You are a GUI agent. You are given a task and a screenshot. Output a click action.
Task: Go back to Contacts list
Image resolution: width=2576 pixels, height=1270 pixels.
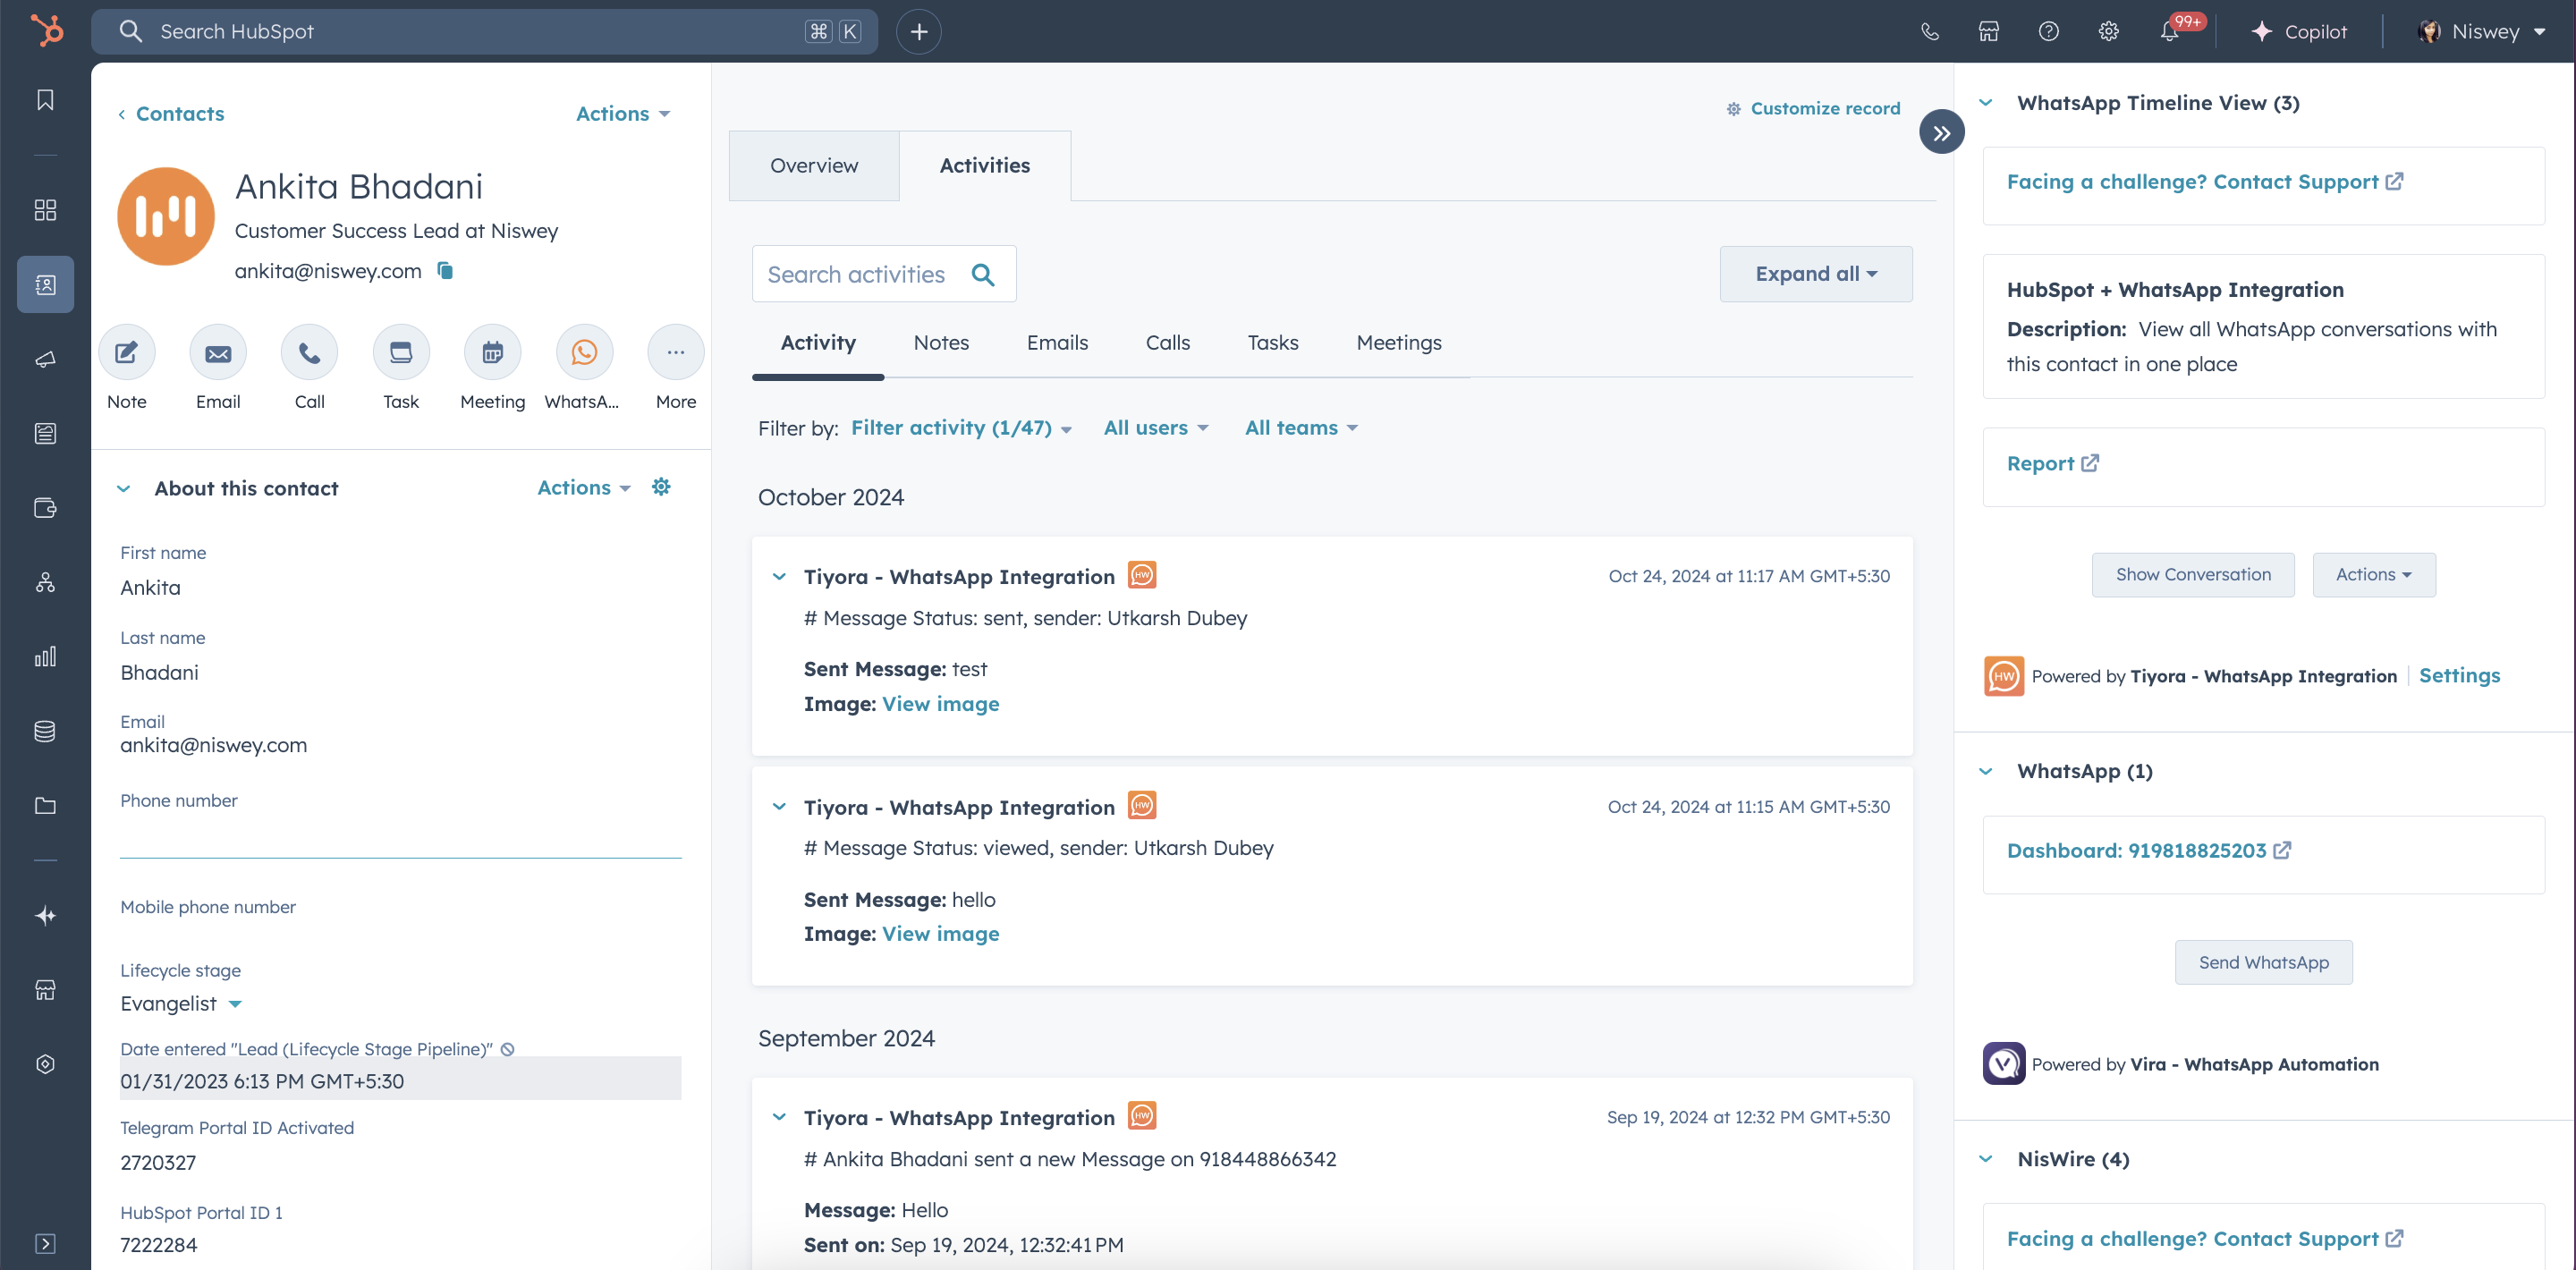(171, 113)
